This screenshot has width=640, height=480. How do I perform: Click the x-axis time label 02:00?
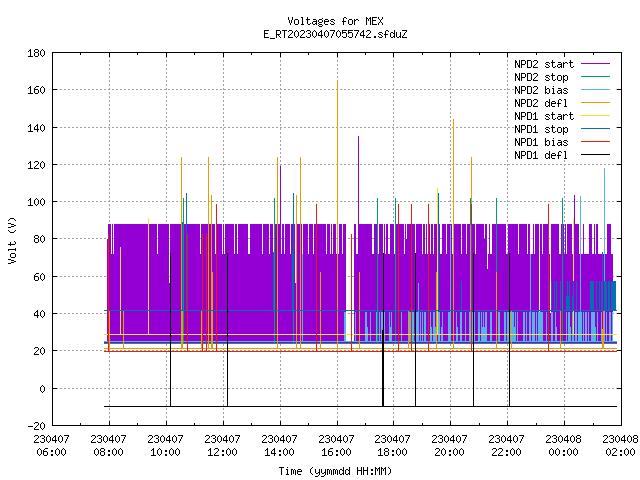coord(620,452)
